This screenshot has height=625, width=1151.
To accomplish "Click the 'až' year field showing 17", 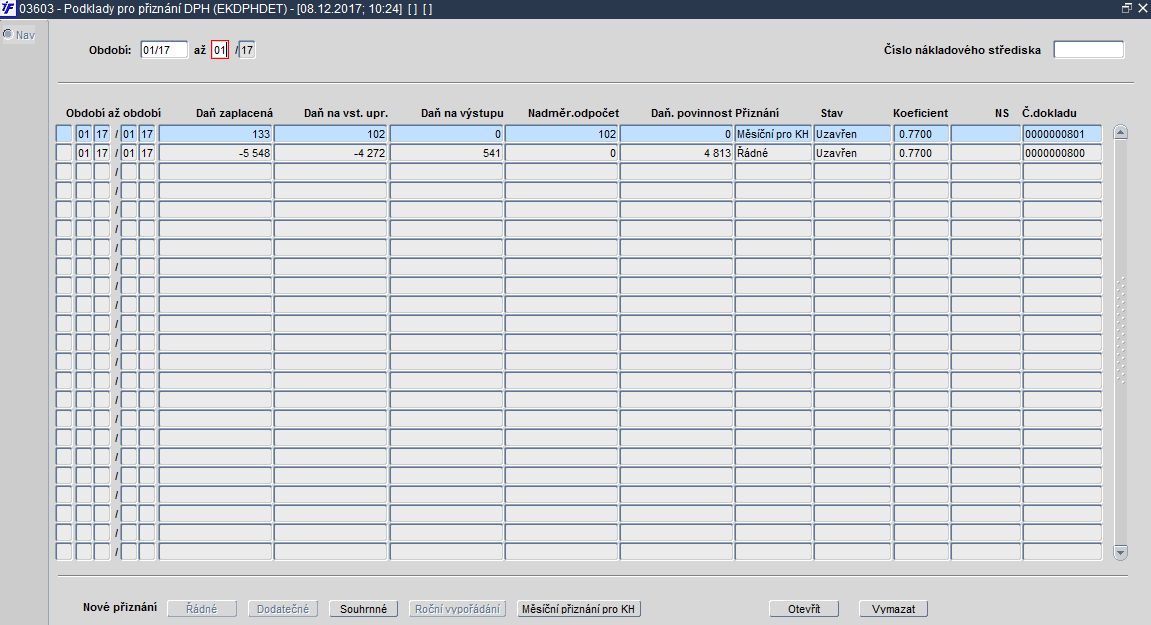I will click(247, 50).
